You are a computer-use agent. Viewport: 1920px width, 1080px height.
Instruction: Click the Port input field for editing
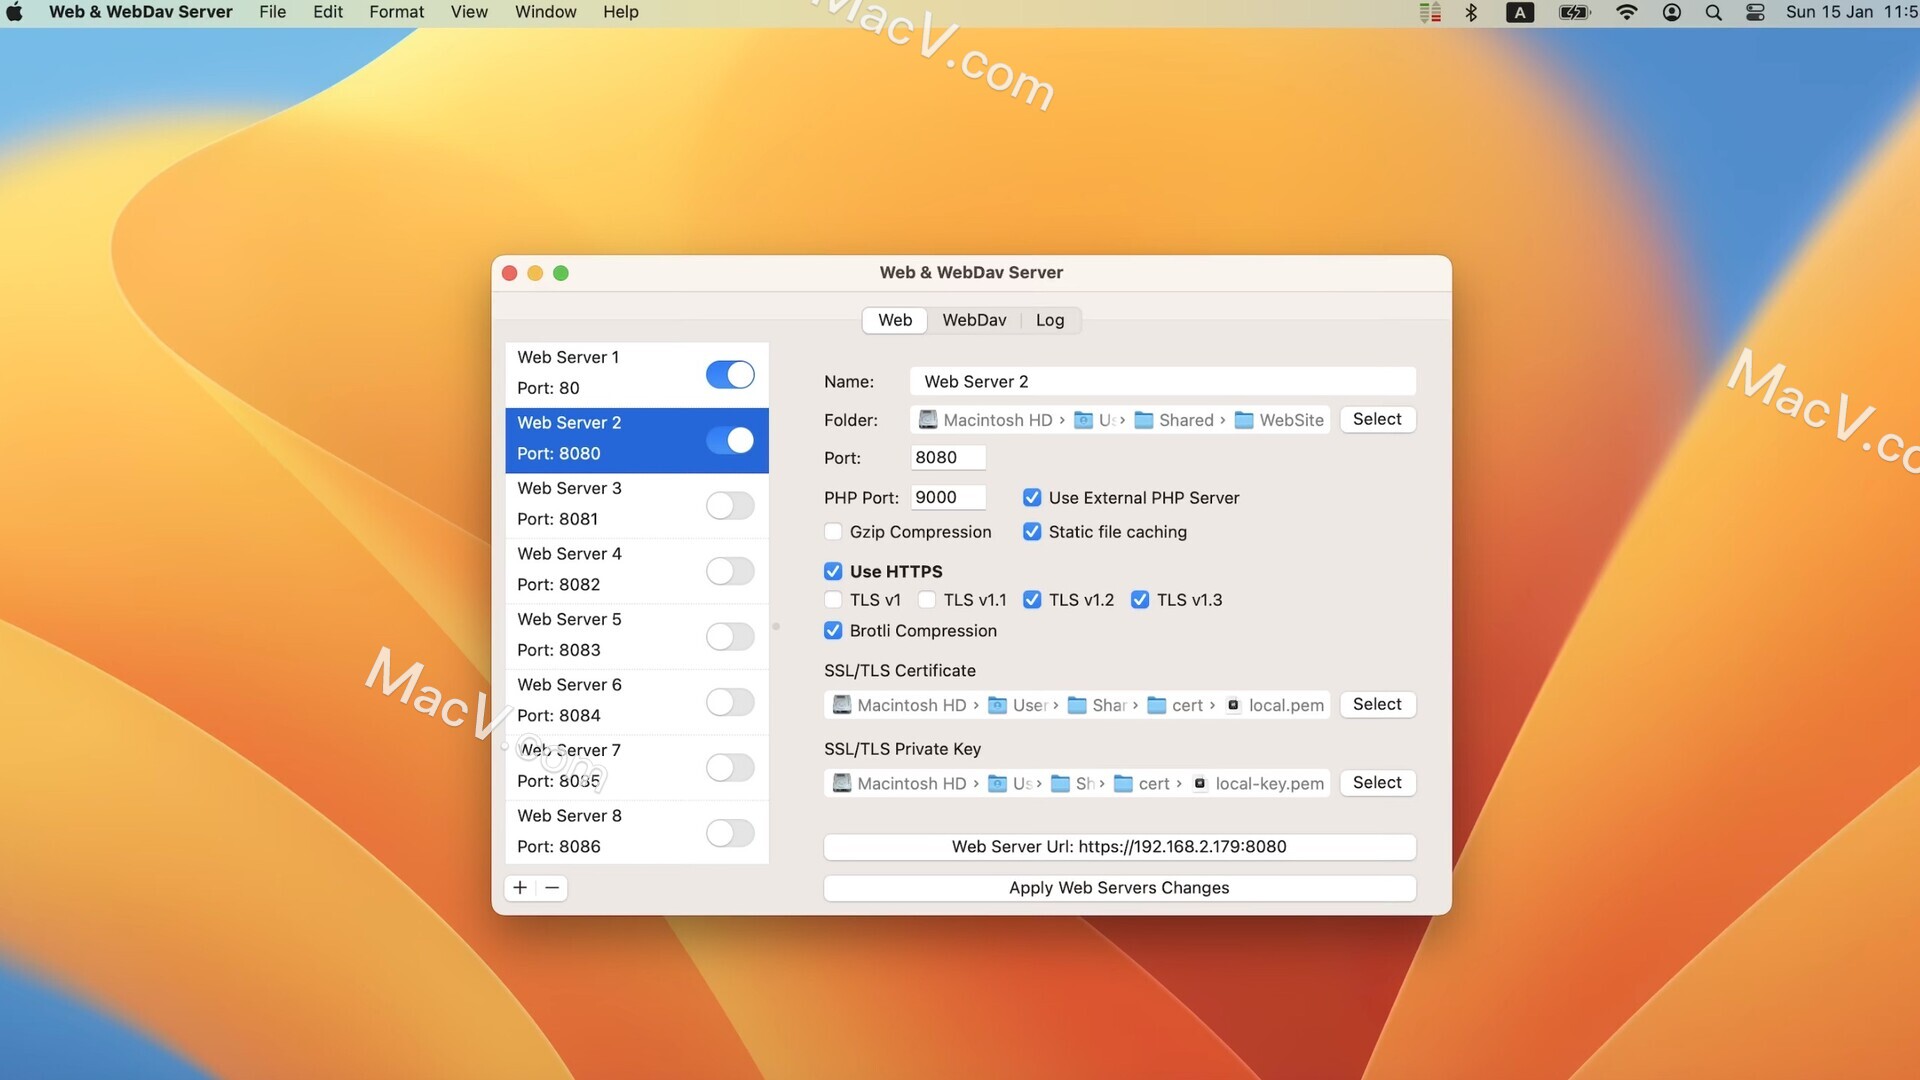click(947, 458)
